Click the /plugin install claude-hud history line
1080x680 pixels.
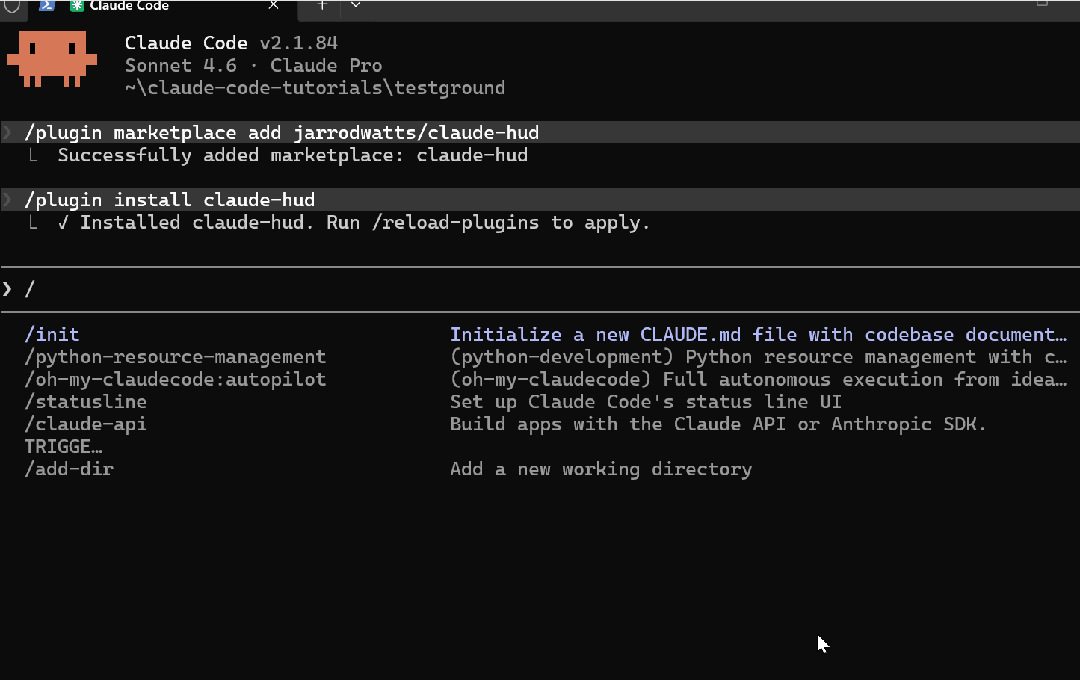point(170,200)
